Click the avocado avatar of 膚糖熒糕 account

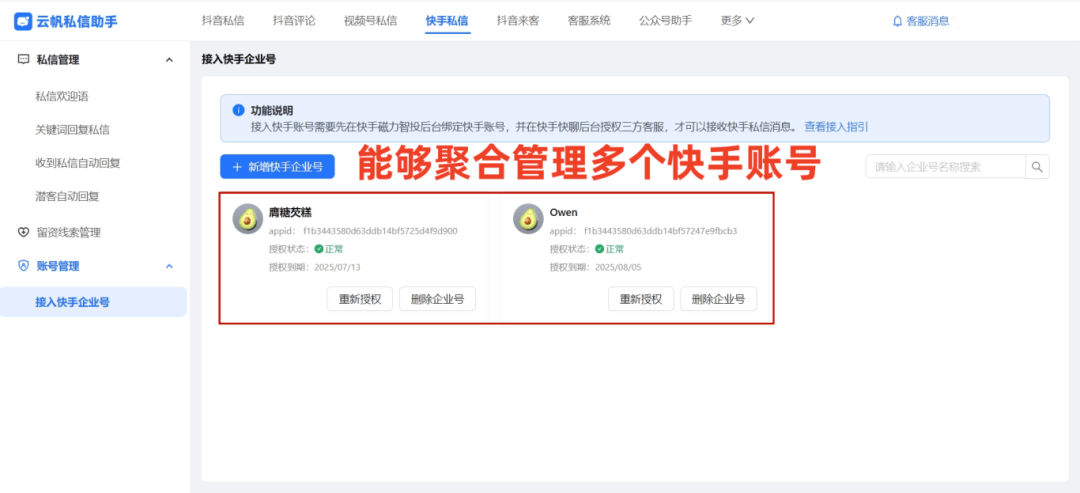247,219
